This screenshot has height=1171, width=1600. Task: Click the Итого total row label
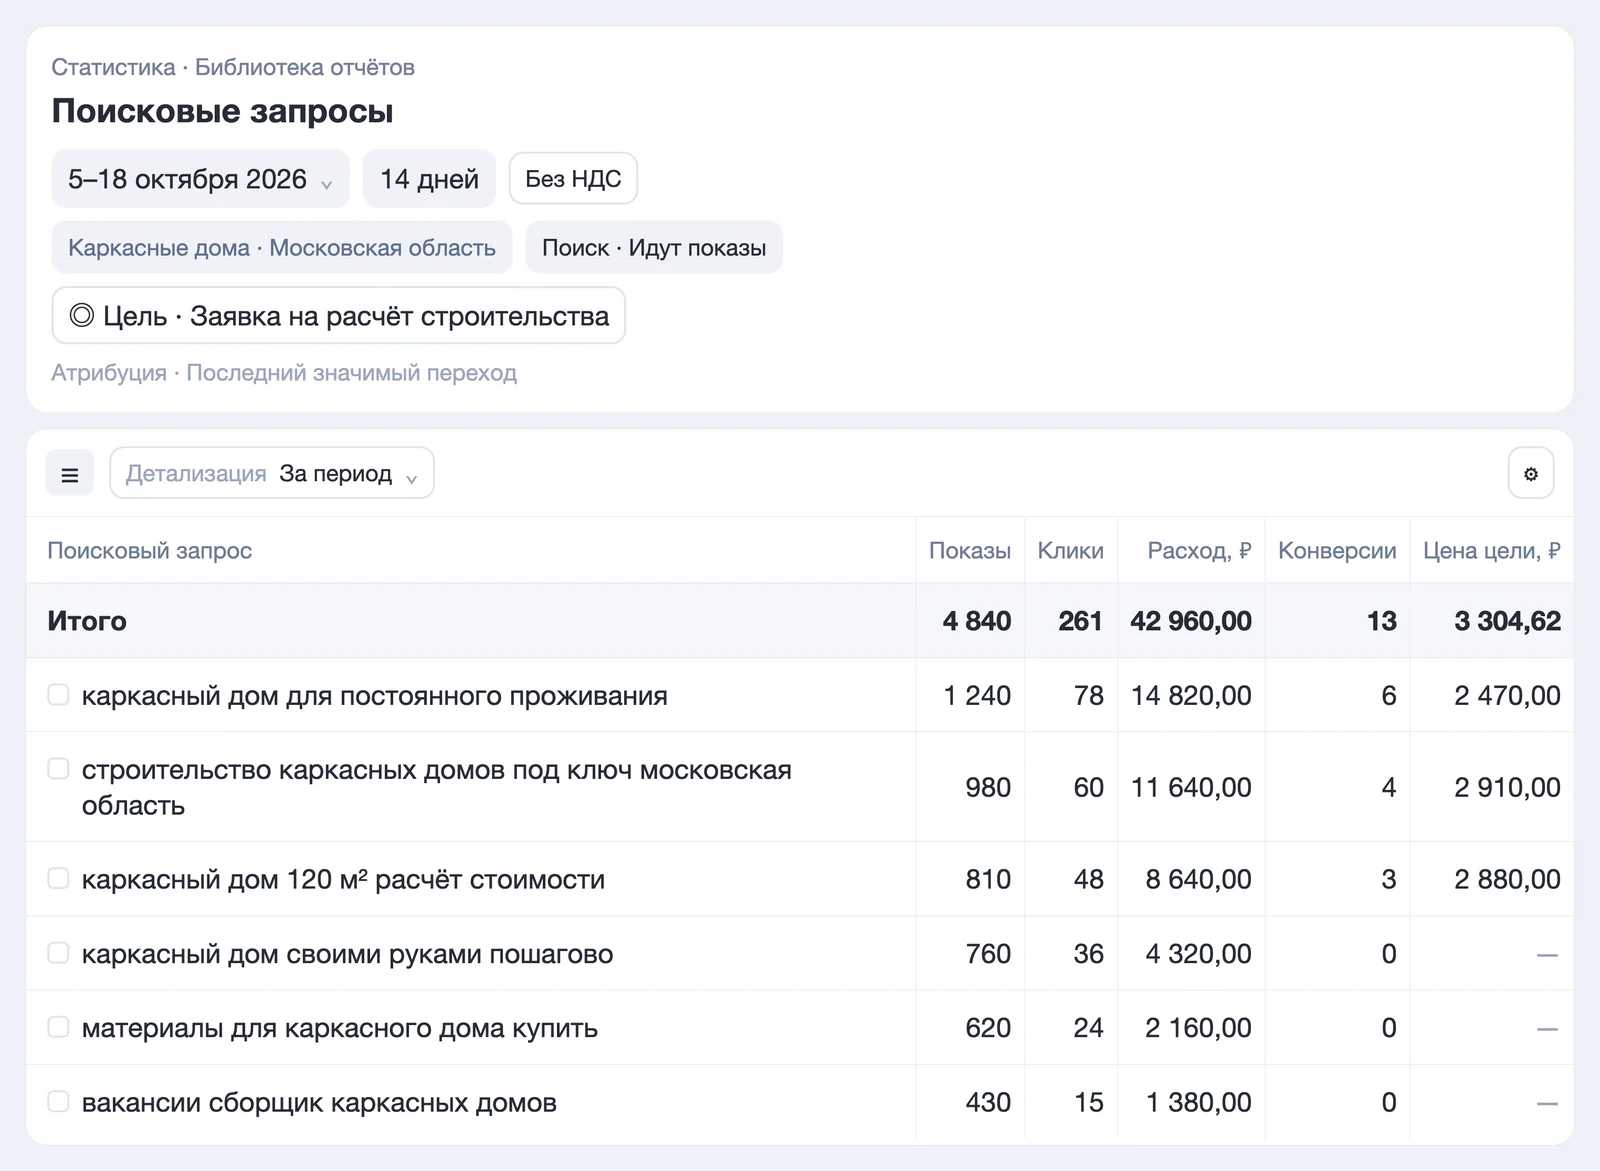[x=87, y=621]
